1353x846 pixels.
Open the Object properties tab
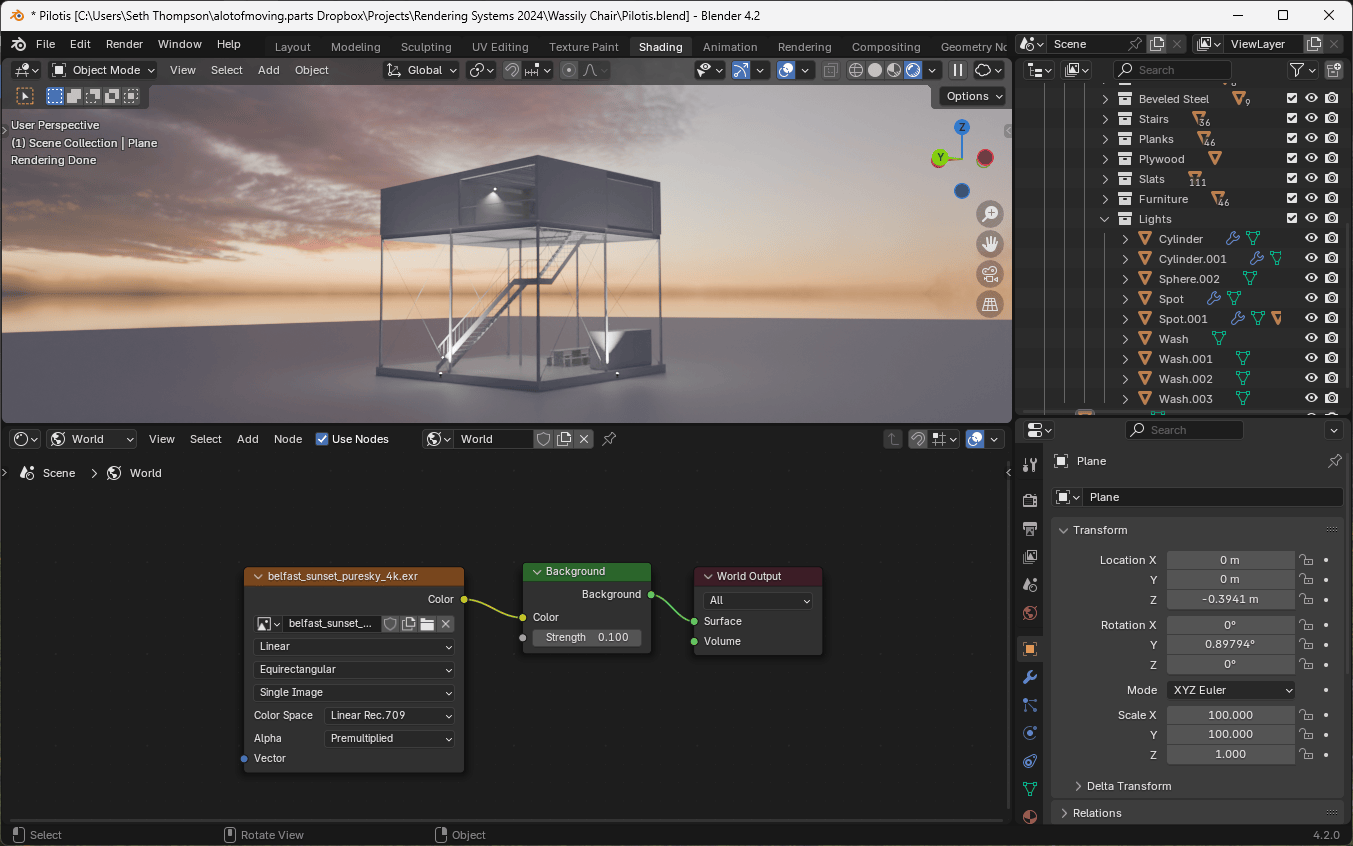(x=1030, y=648)
